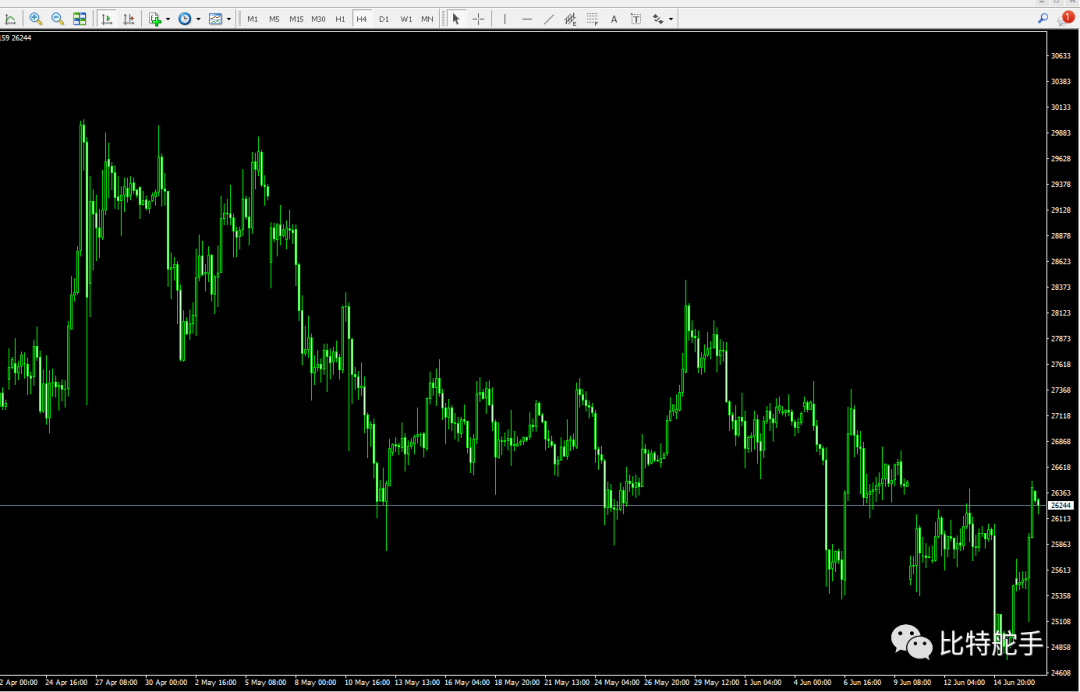Open chat notifications with red badge

click(x=1066, y=19)
